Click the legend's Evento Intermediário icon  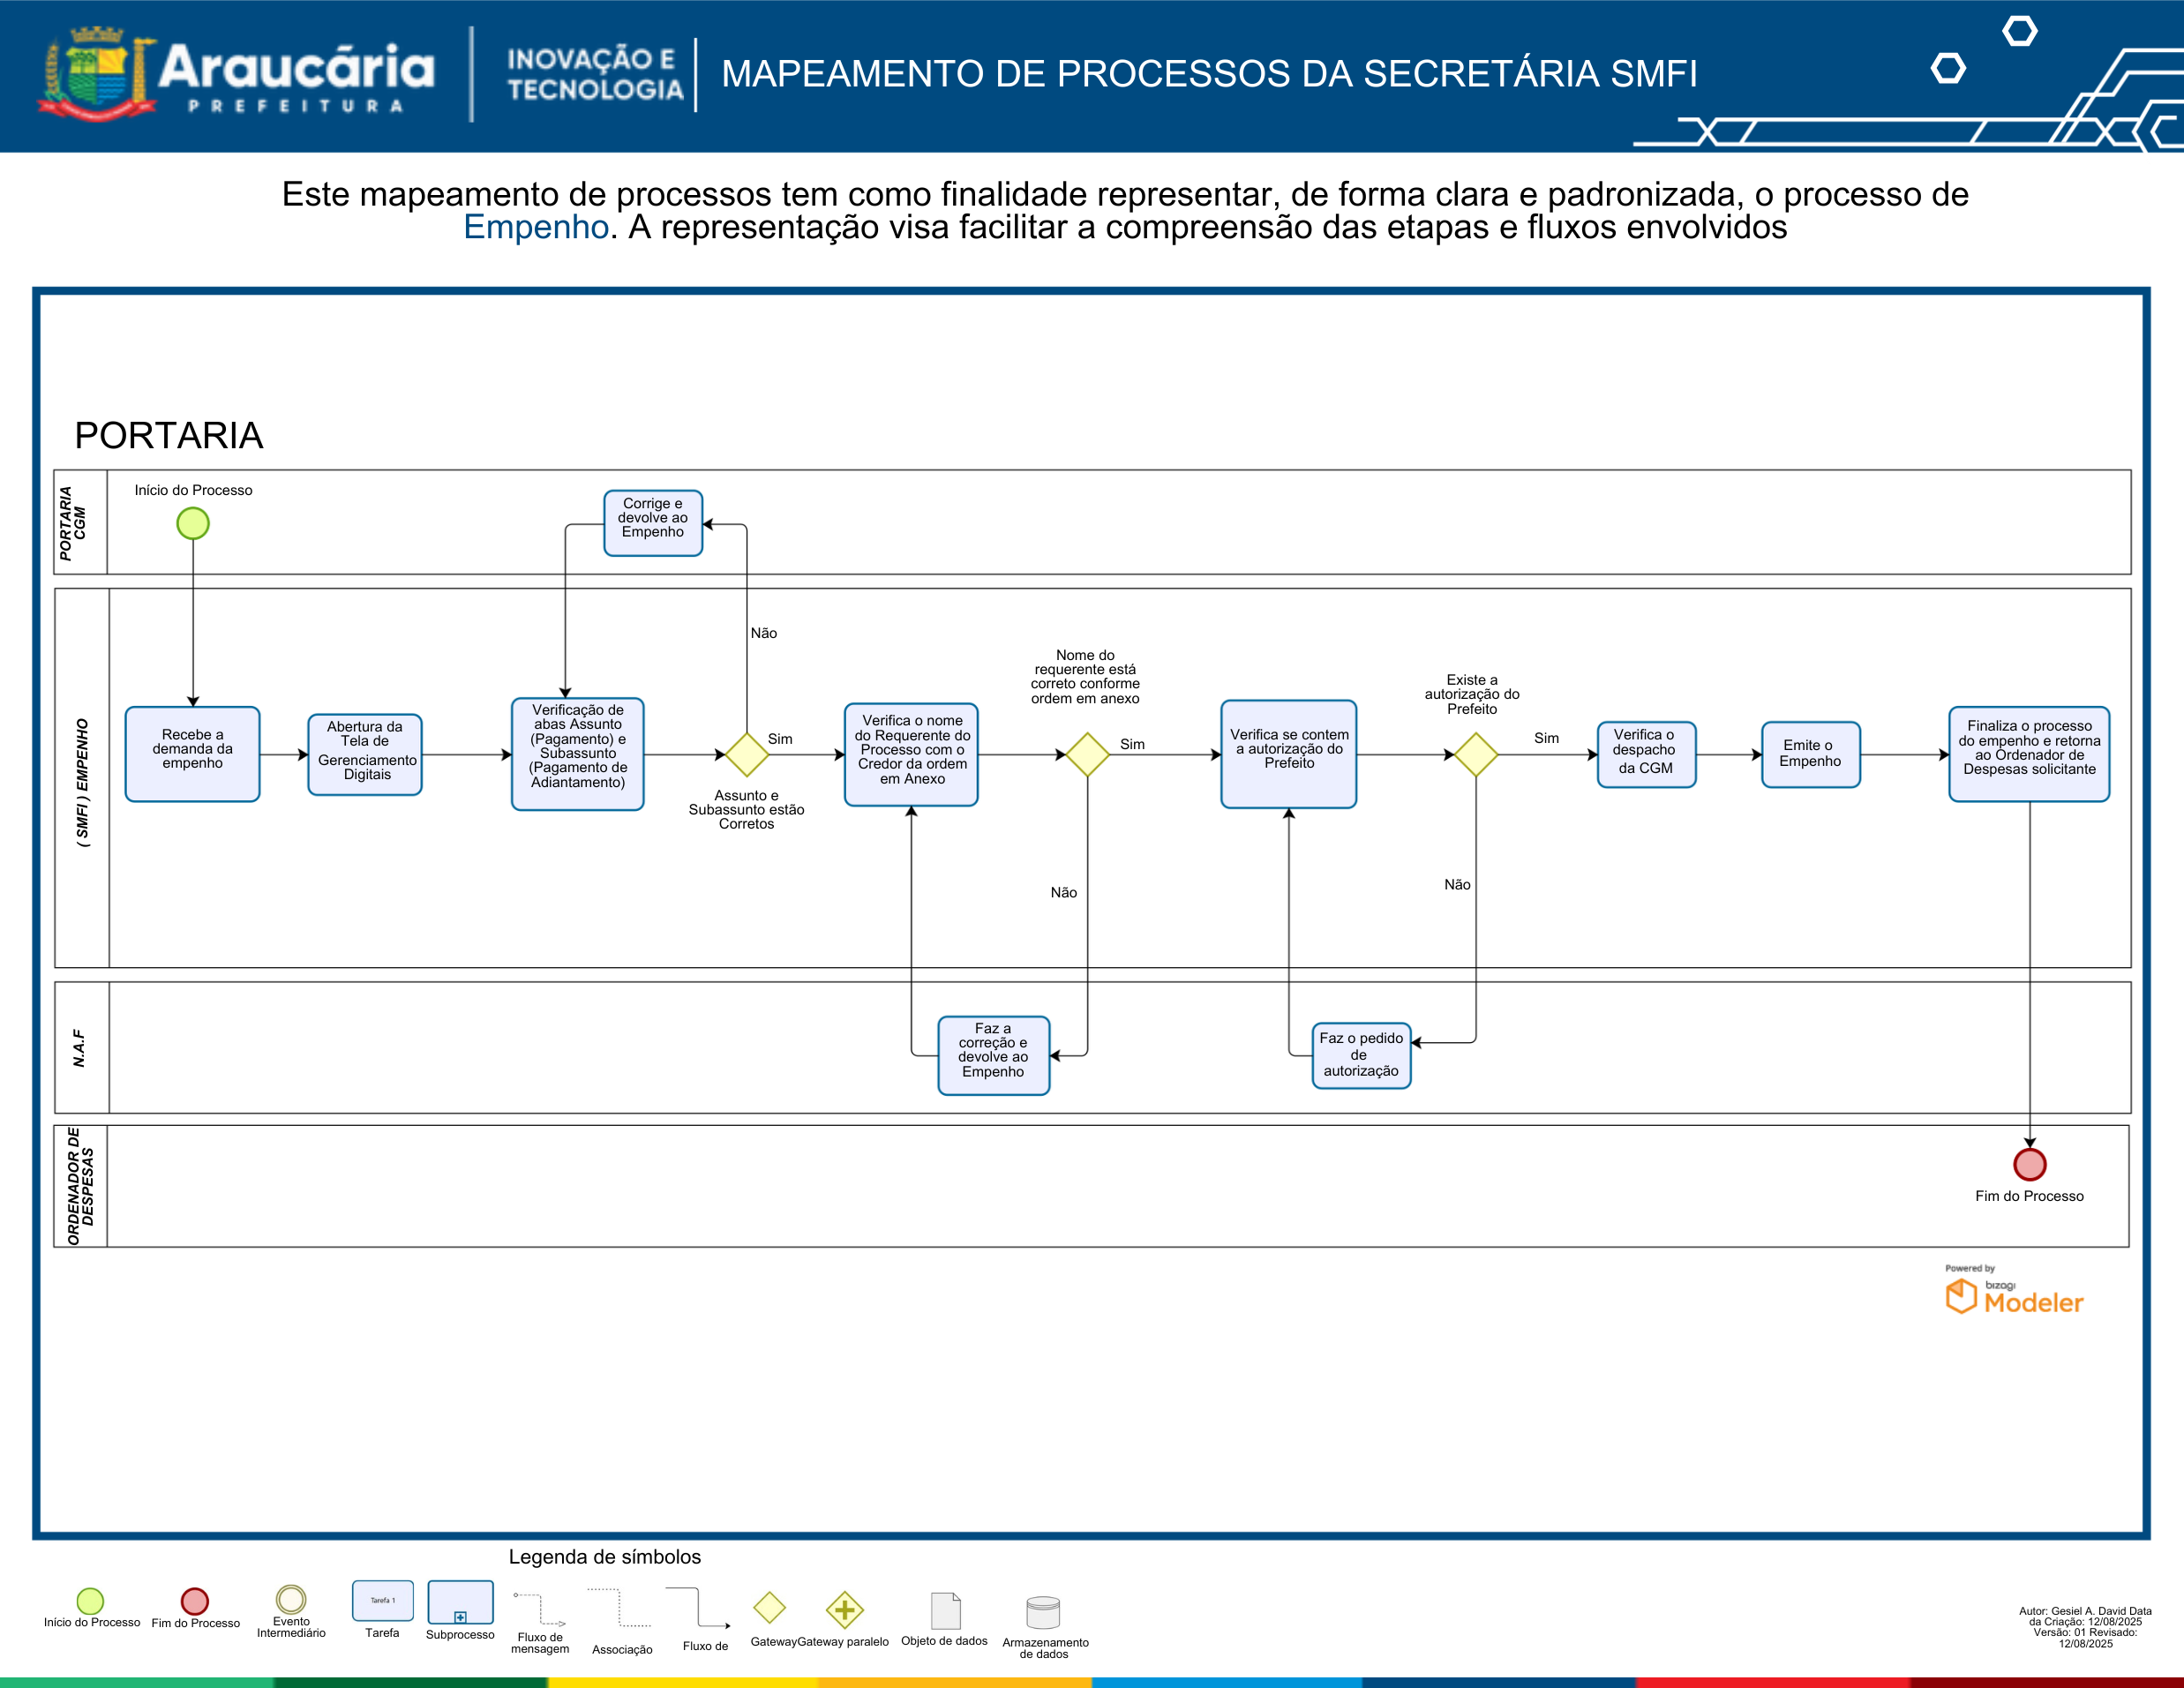[x=291, y=1599]
